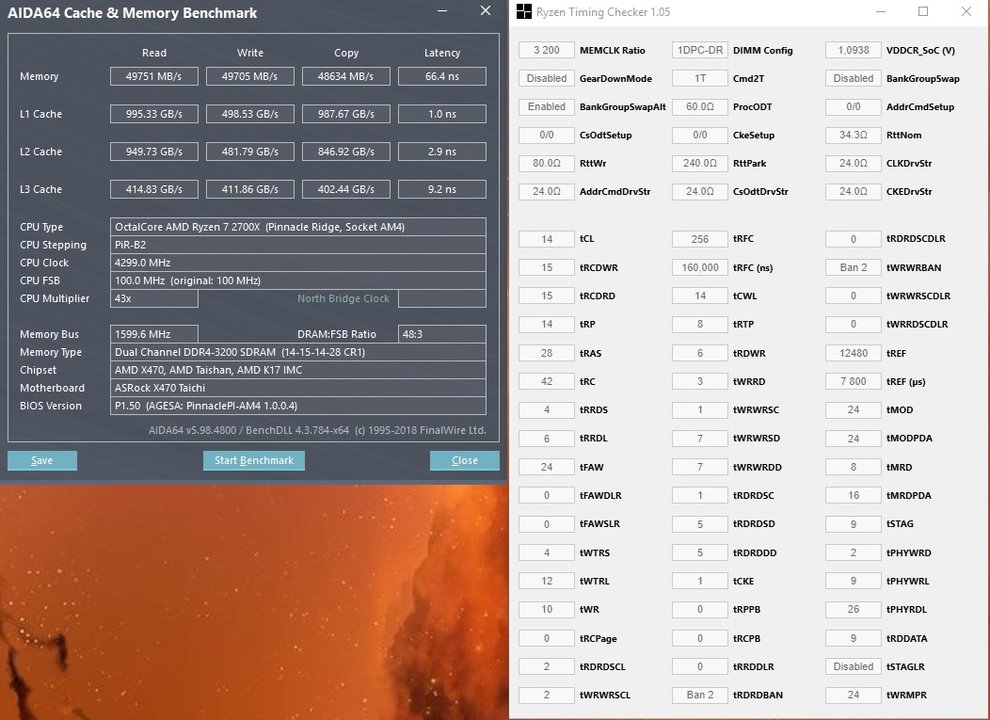990x720 pixels.
Task: Click the RttPark value 240.0Ω
Action: 700,163
